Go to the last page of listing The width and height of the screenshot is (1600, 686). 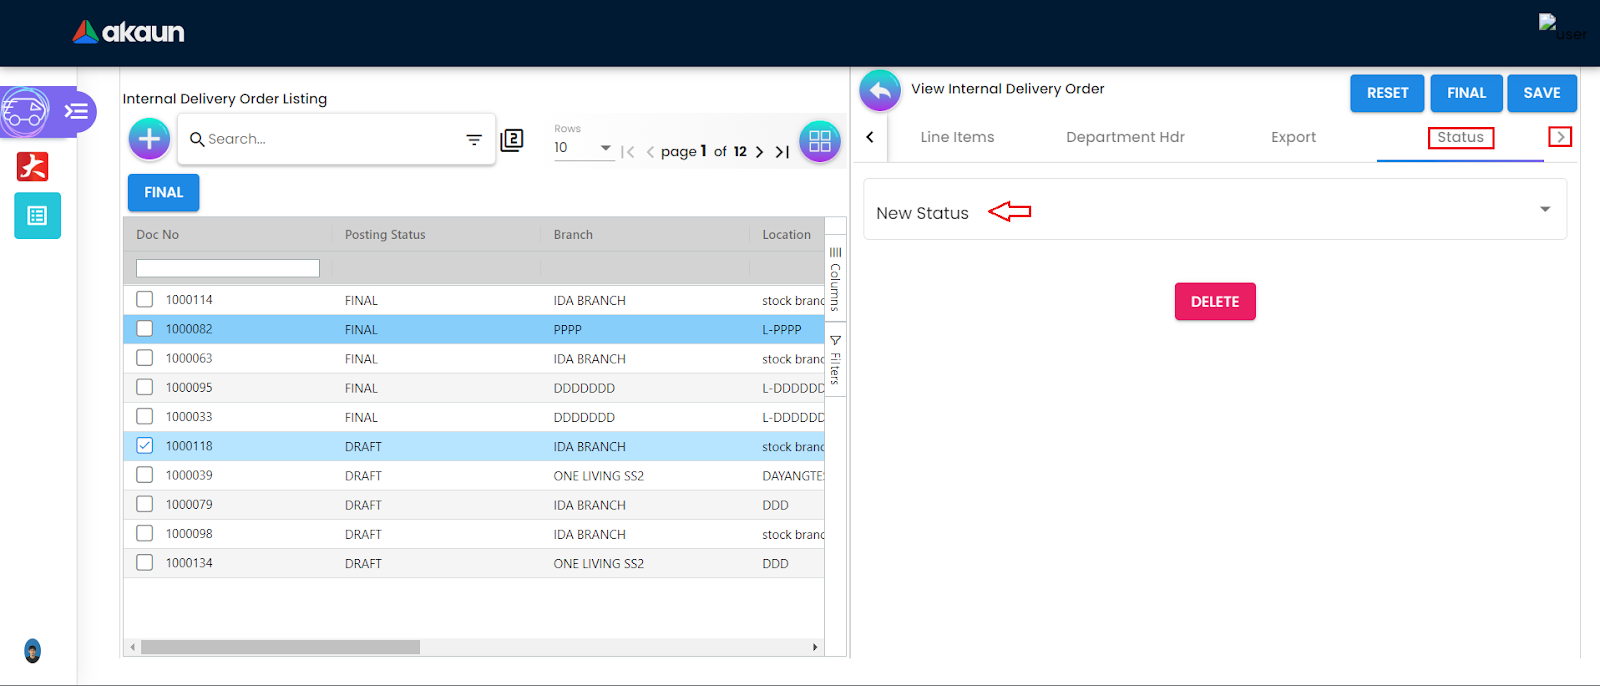pos(782,152)
